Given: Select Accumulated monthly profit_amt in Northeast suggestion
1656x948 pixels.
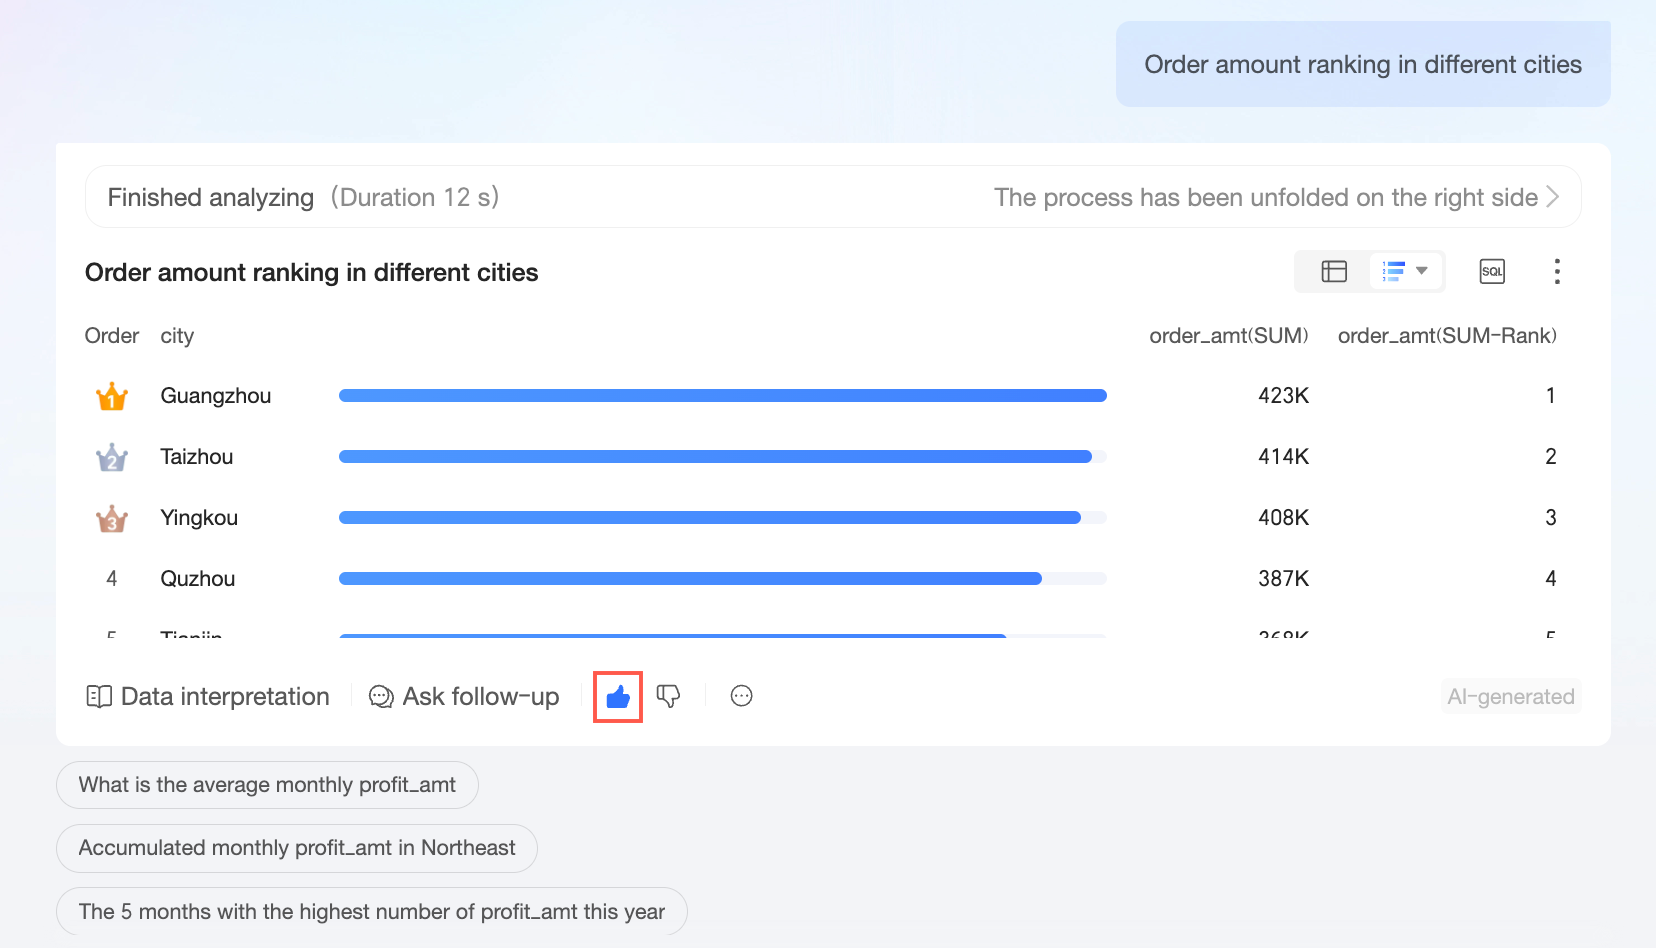Looking at the screenshot, I should 297,848.
